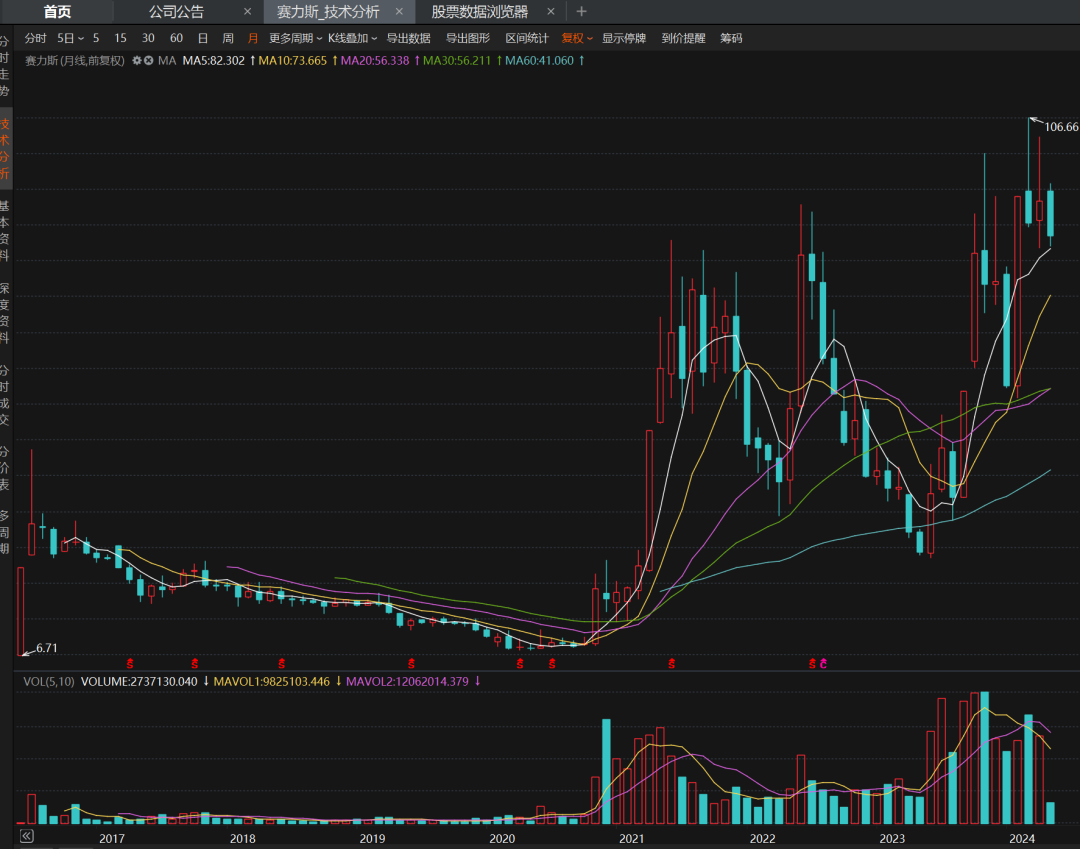Image resolution: width=1080 pixels, height=849 pixels.
Task: Click the 导出数据 button
Action: point(408,38)
